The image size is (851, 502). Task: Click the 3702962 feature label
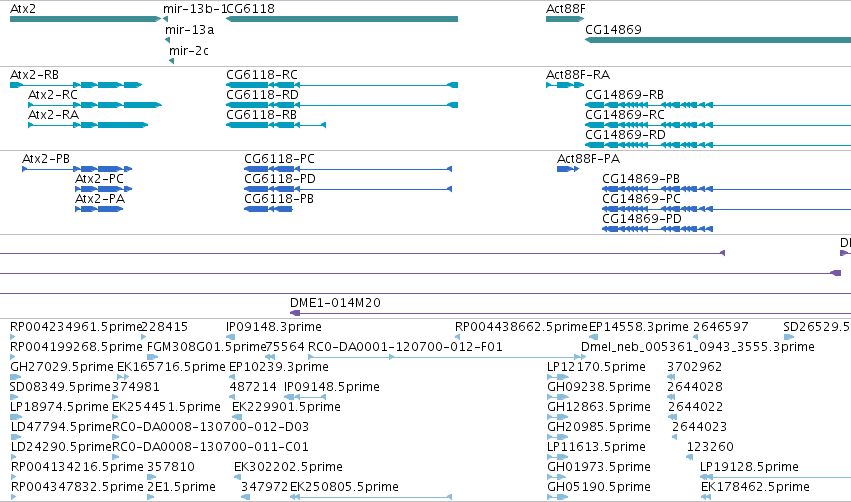695,367
